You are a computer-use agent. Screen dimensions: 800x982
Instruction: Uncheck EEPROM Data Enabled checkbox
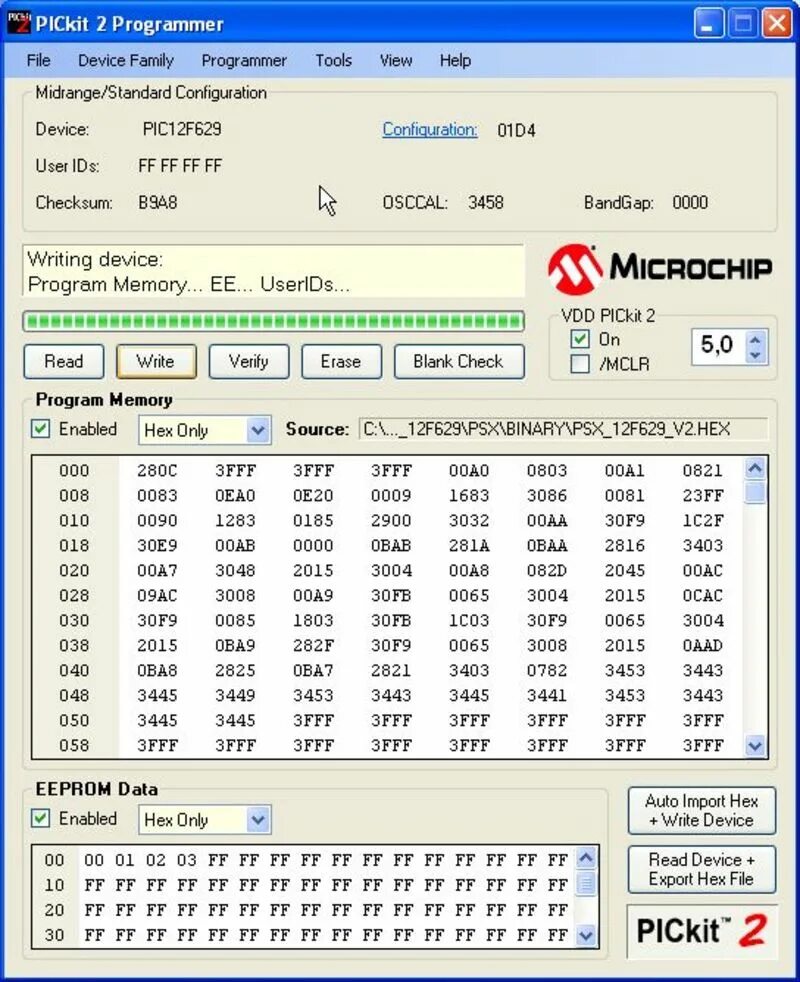tap(41, 819)
